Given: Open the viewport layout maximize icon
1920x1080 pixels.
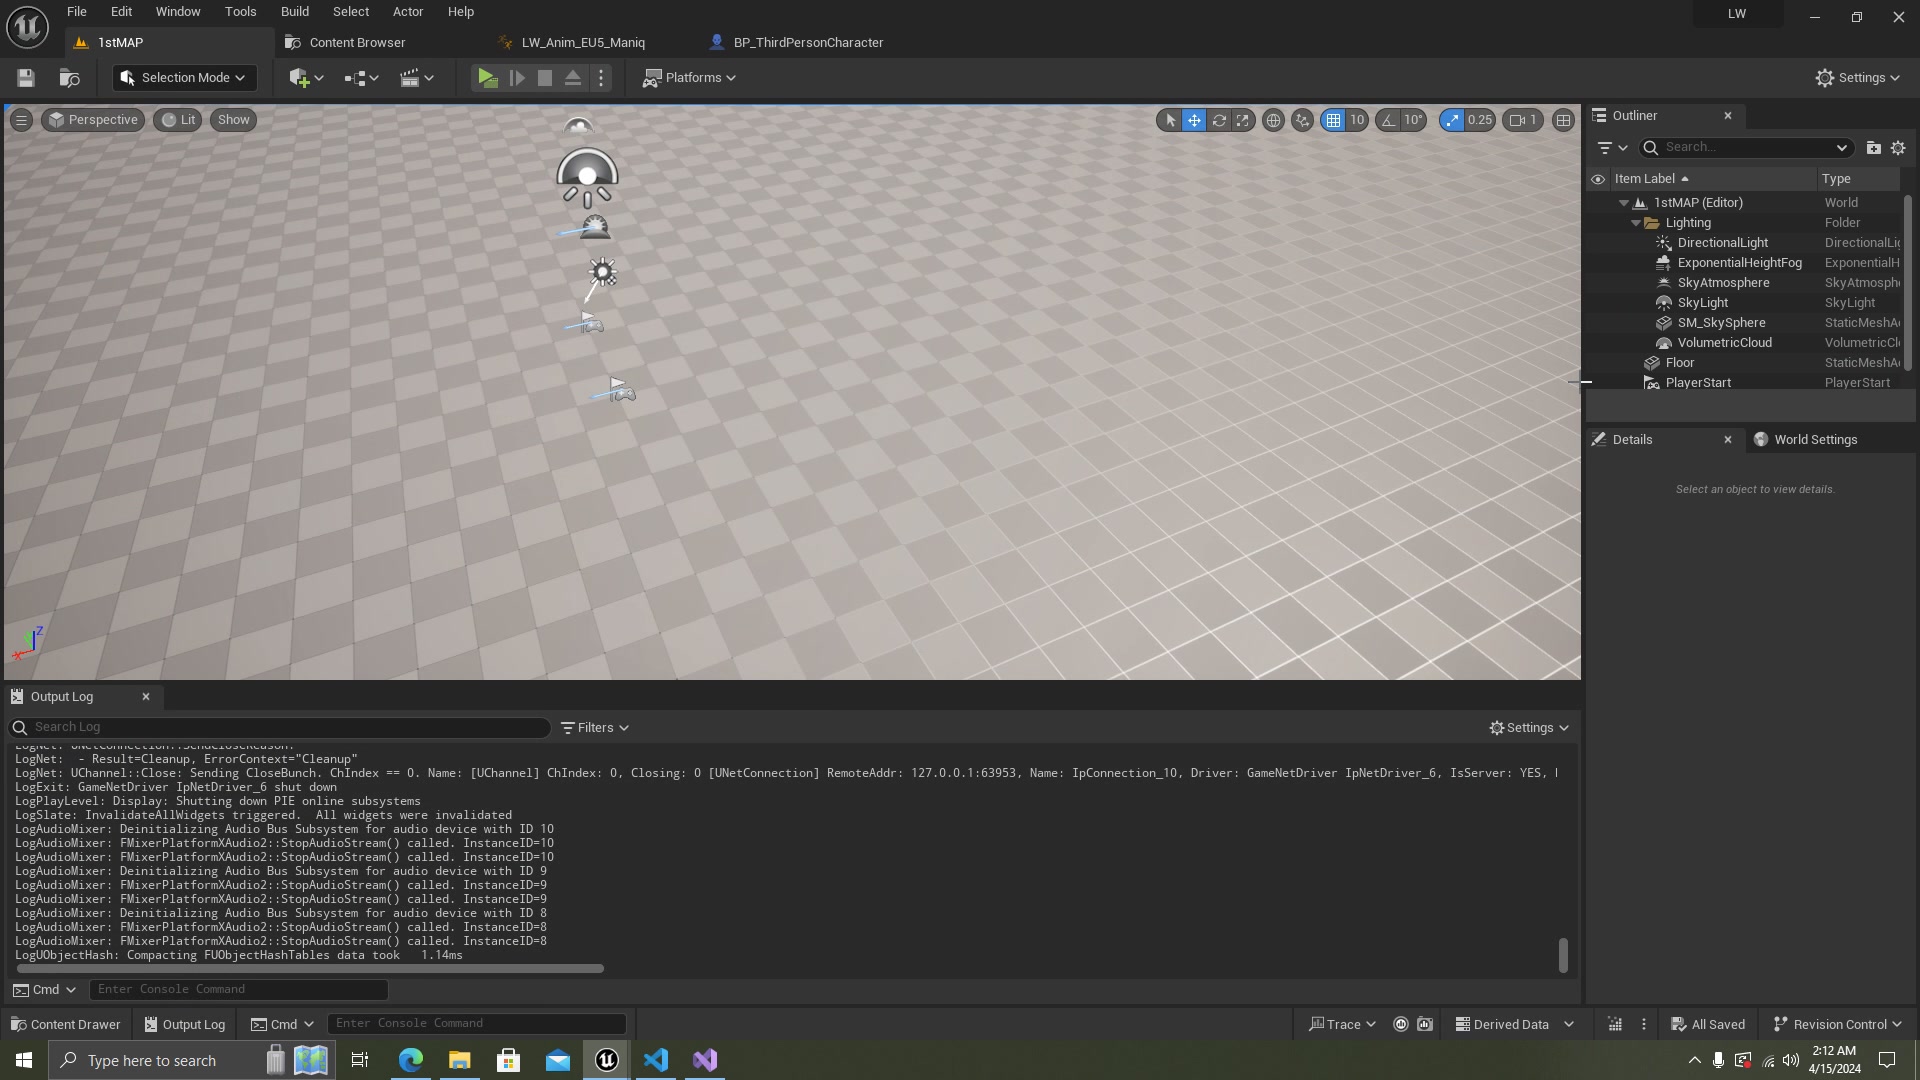Looking at the screenshot, I should (x=1563, y=120).
